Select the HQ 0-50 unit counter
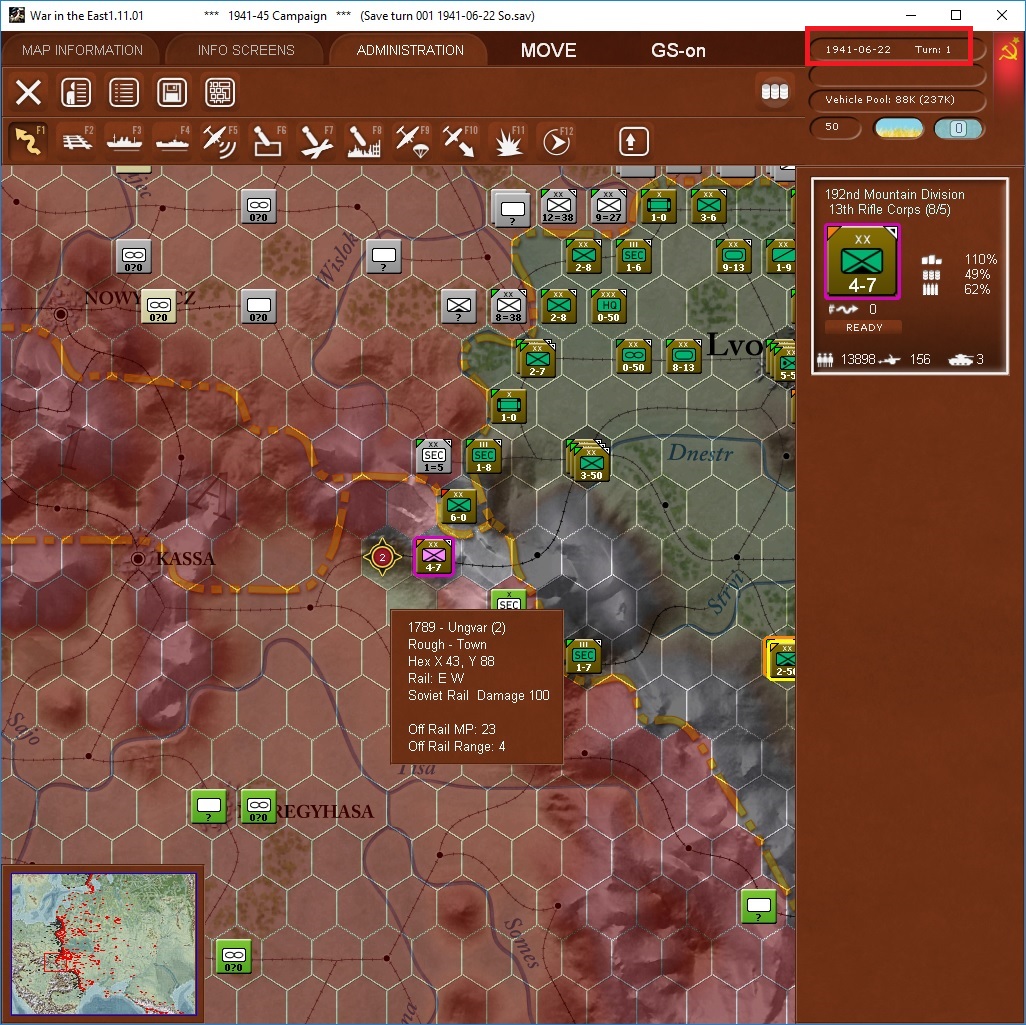This screenshot has height=1025, width=1026. point(609,306)
